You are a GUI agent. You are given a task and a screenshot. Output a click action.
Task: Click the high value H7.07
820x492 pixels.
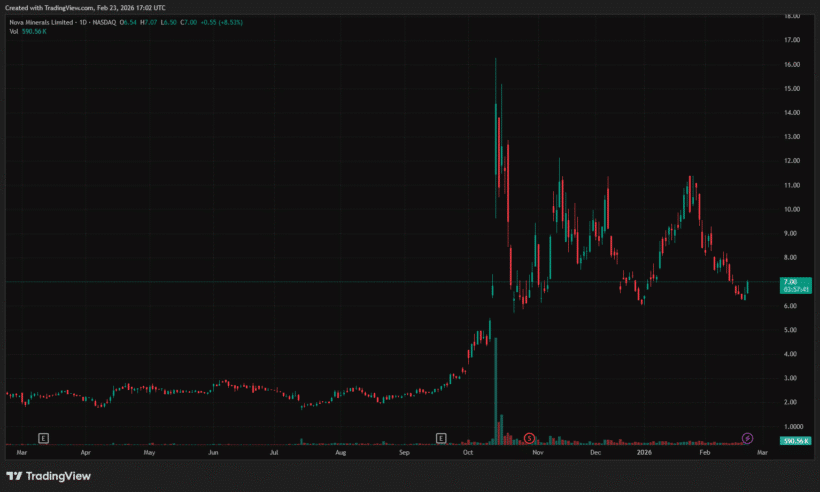tap(149, 22)
